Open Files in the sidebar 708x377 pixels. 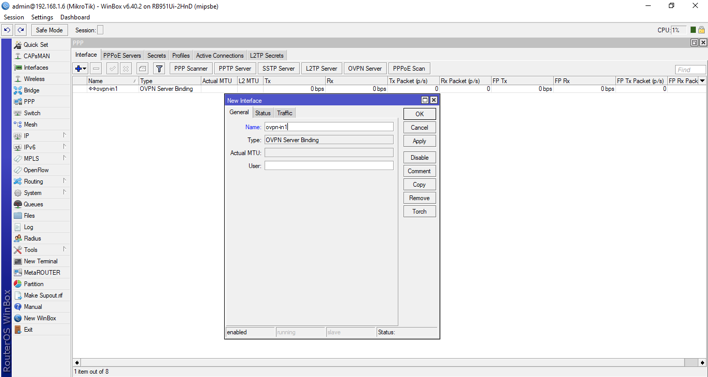tap(29, 216)
